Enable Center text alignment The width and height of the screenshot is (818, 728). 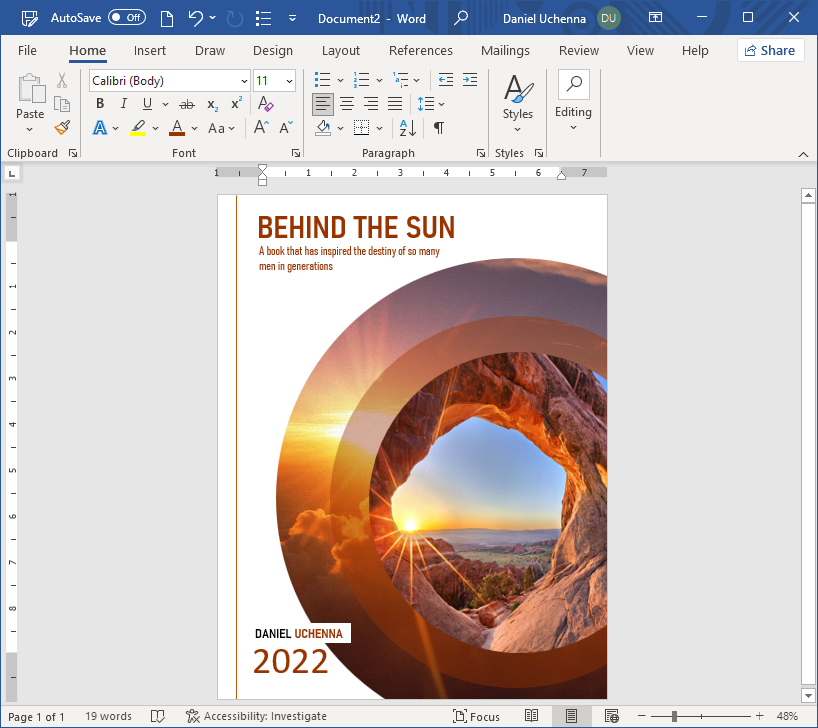pyautogui.click(x=346, y=103)
